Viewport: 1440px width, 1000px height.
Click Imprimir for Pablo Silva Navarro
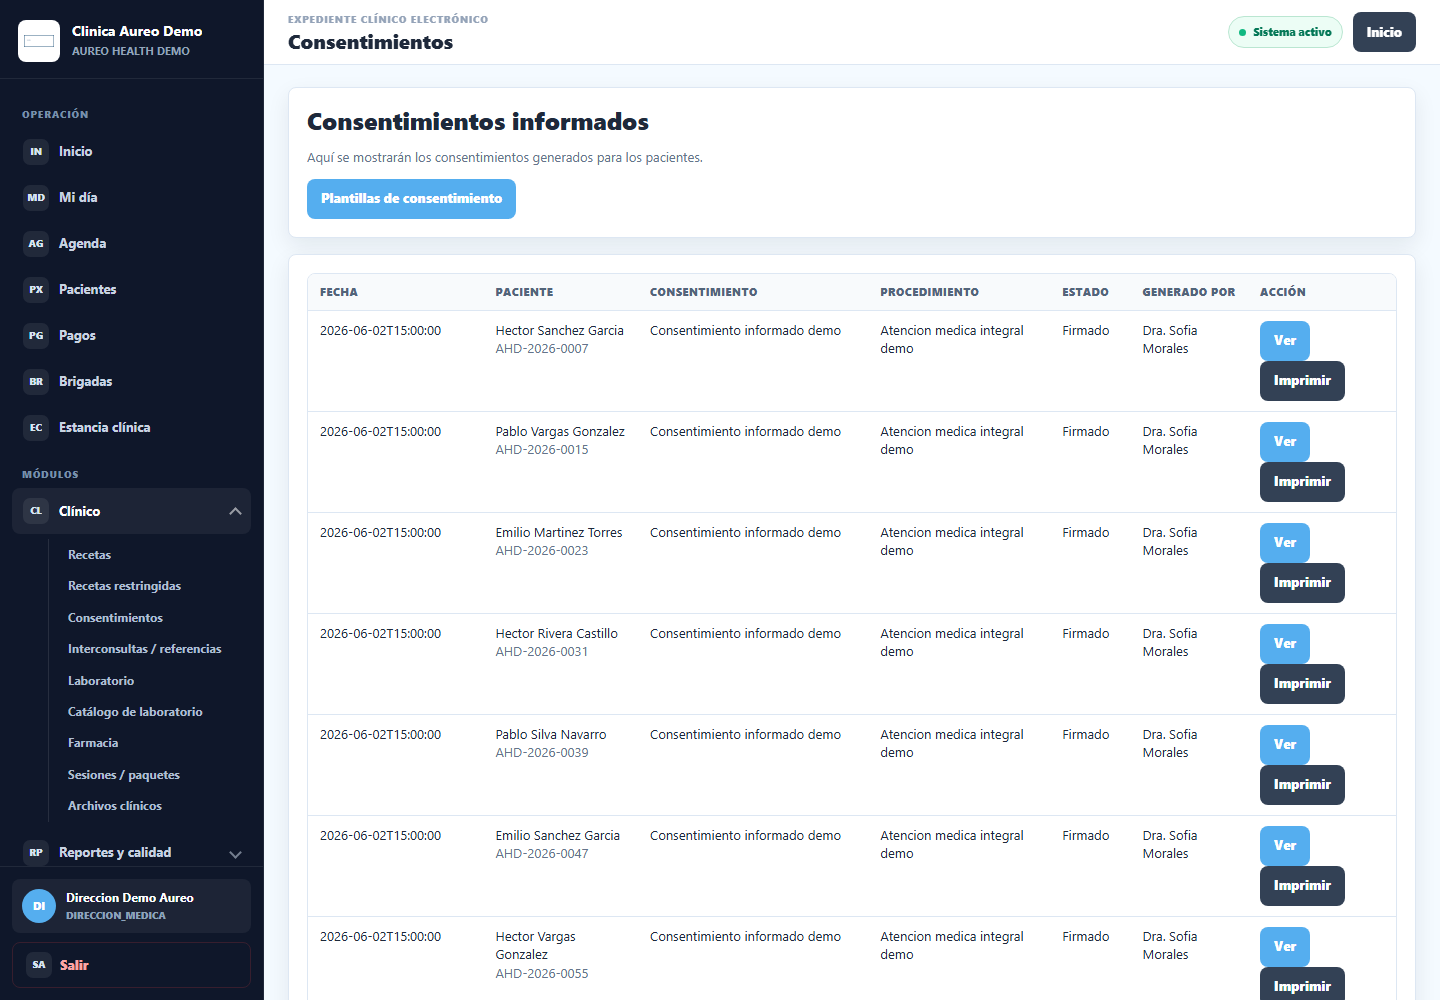(x=1302, y=785)
